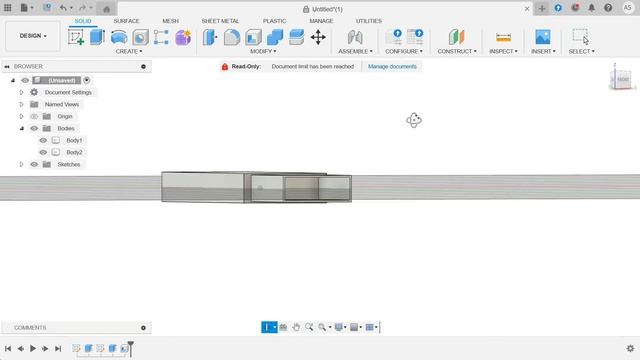
Task: Click the Undo arrow
Action: (x=63, y=8)
